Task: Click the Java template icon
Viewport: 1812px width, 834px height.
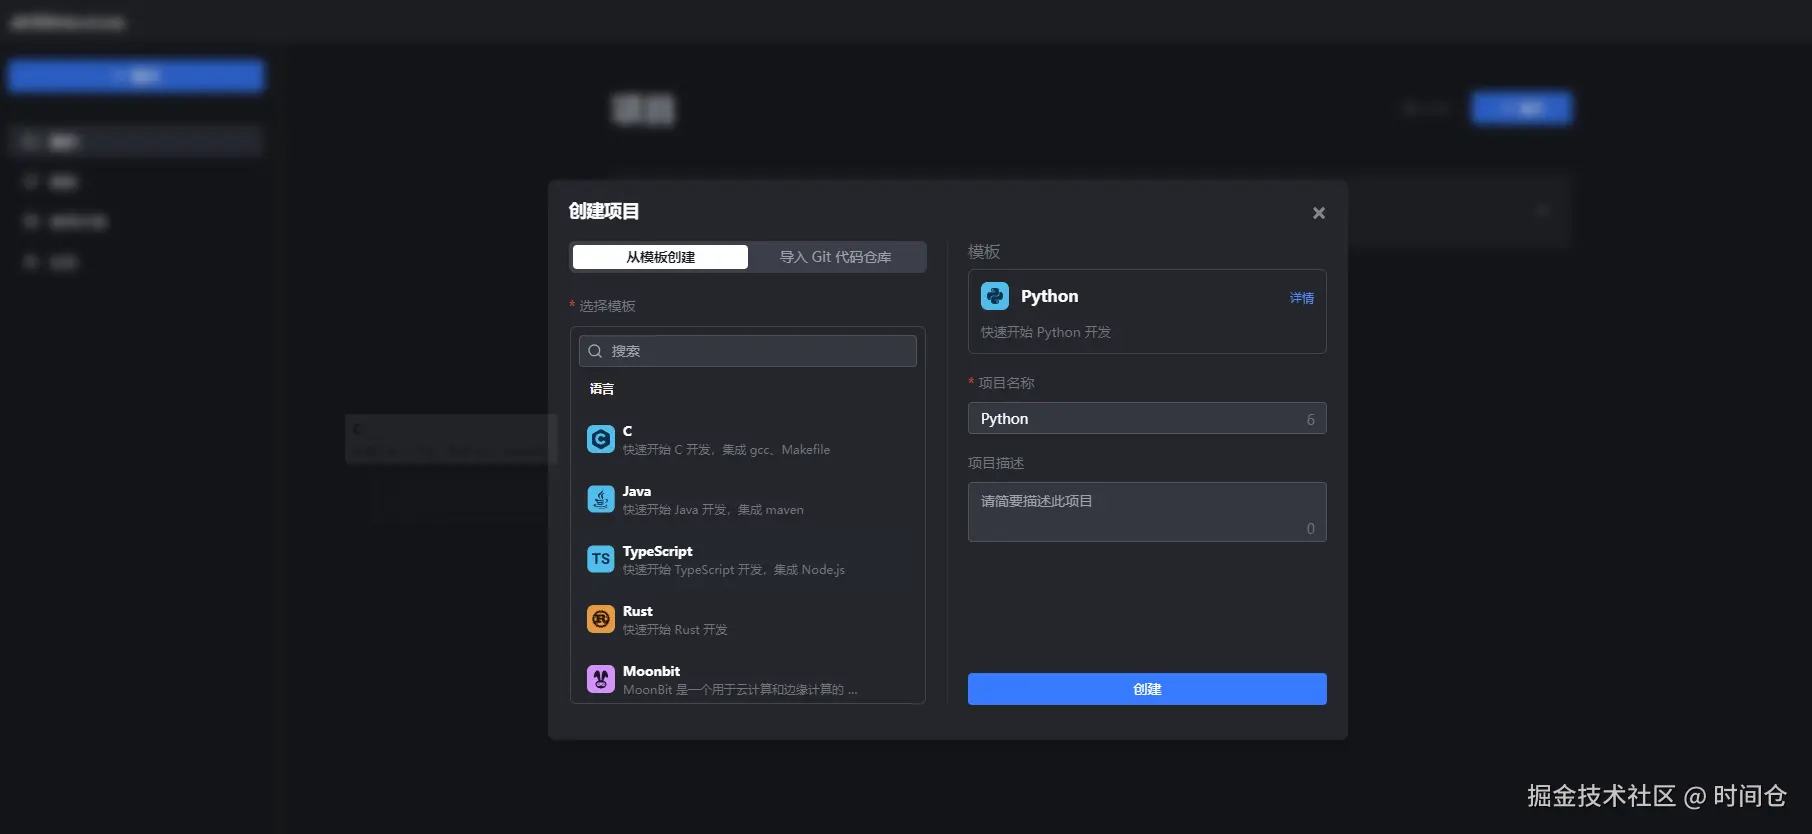Action: pos(600,499)
